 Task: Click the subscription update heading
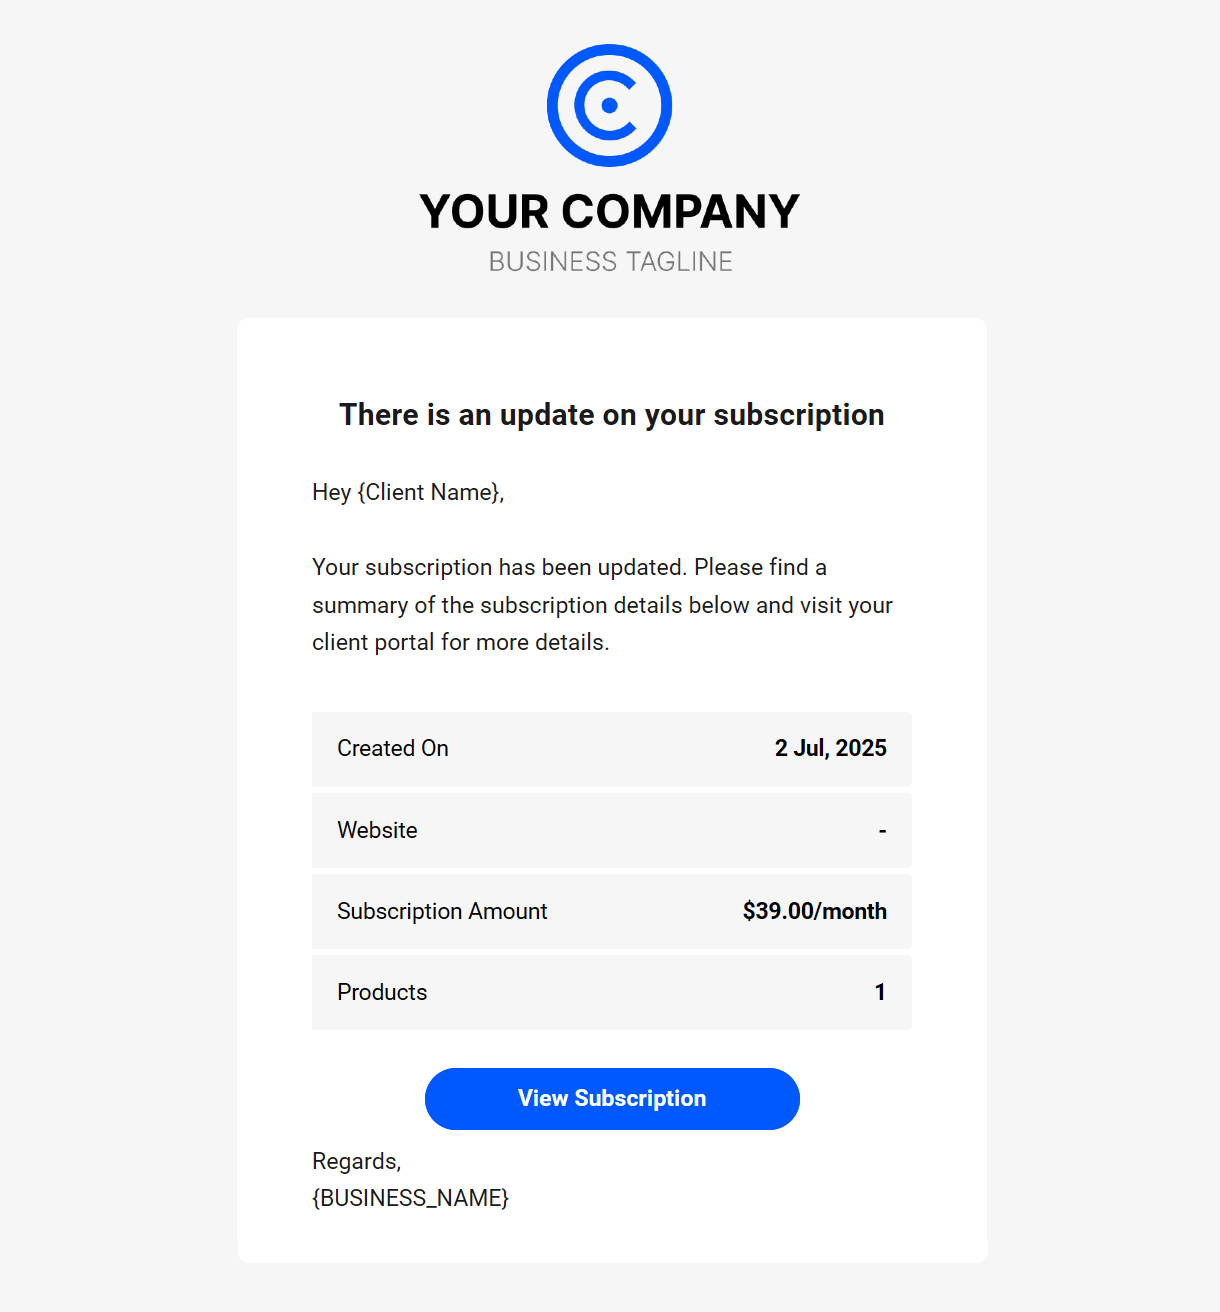[x=611, y=415]
